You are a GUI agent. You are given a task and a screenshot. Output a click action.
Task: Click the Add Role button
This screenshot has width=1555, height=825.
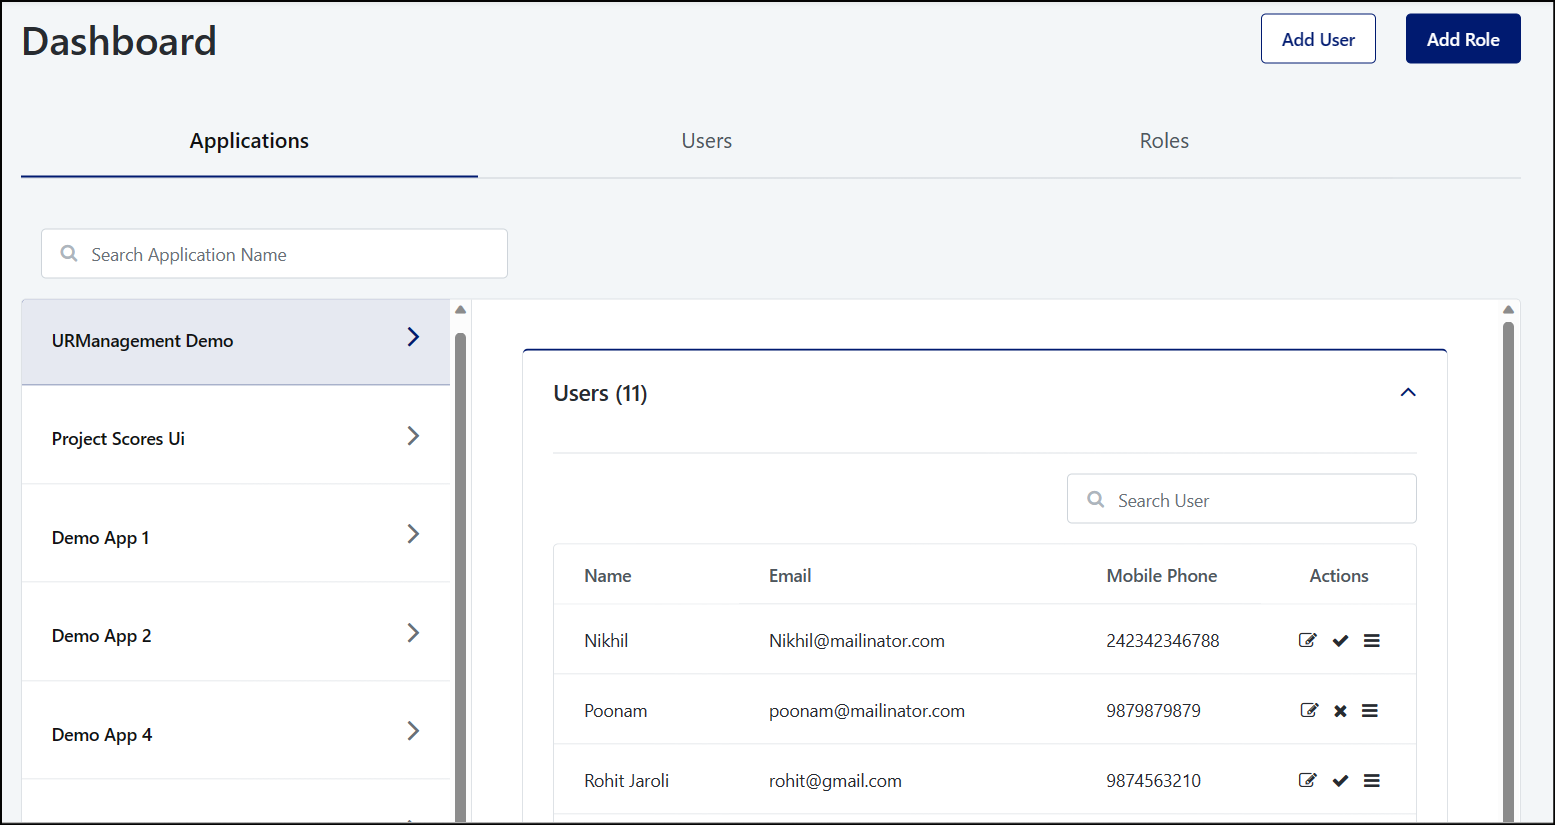[1463, 39]
